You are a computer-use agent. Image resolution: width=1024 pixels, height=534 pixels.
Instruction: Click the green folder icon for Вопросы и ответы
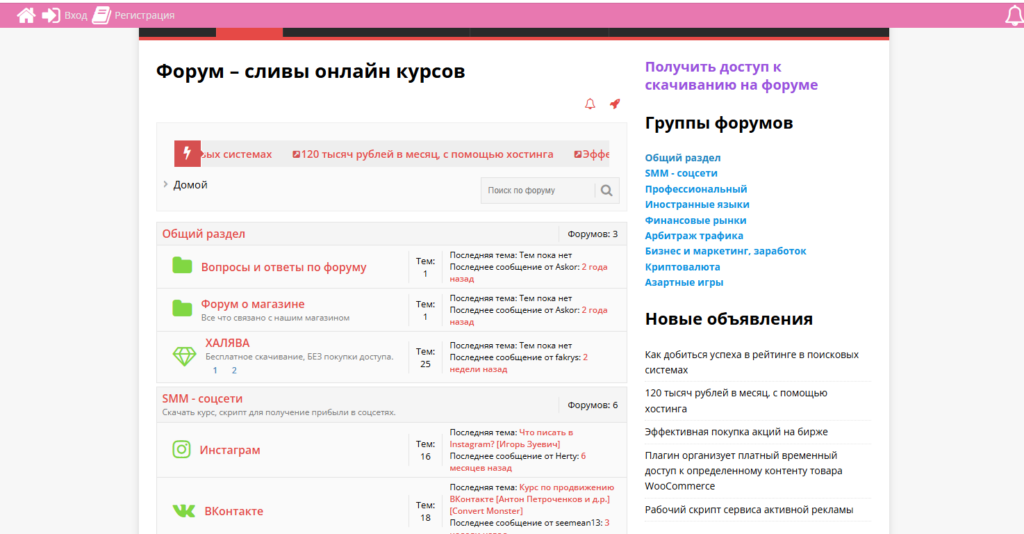(x=182, y=266)
